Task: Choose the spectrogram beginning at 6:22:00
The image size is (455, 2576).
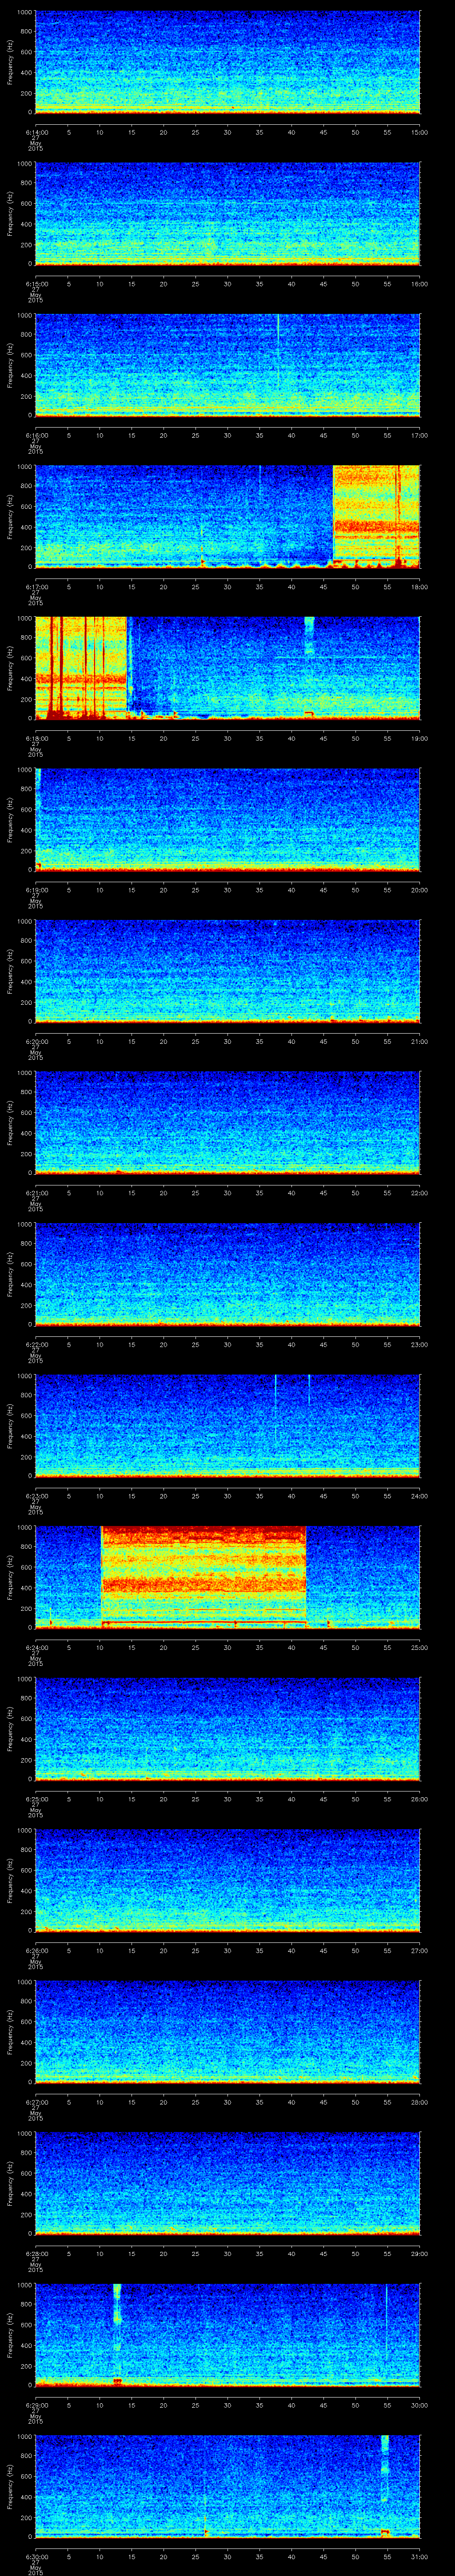Action: tap(227, 1274)
